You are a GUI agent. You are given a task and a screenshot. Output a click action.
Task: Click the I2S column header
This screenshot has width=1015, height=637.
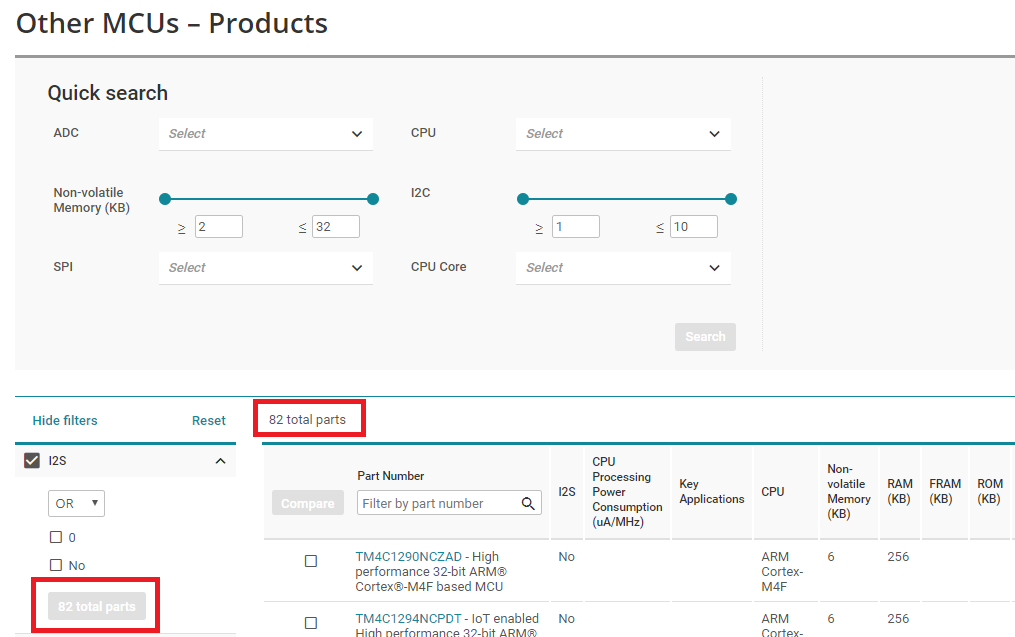(567, 492)
